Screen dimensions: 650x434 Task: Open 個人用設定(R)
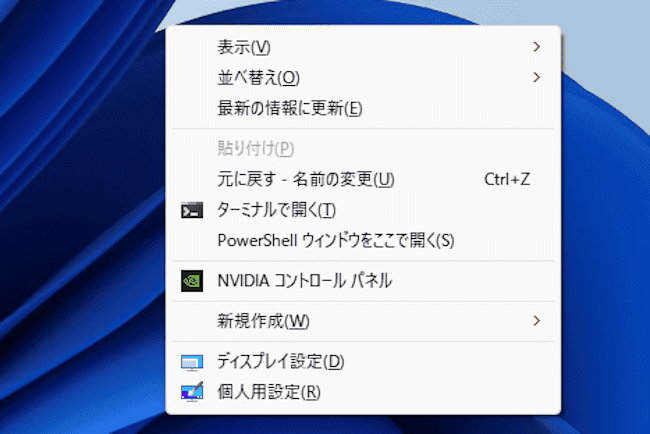(x=363, y=392)
